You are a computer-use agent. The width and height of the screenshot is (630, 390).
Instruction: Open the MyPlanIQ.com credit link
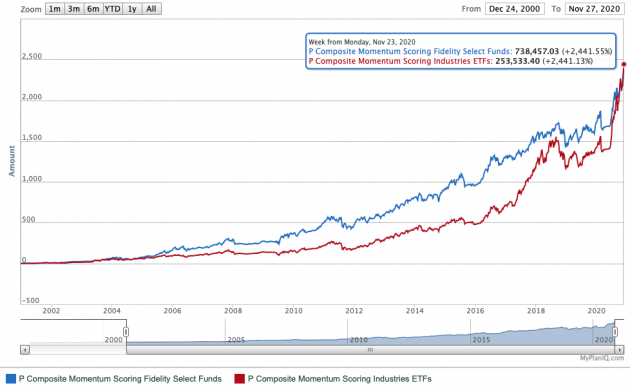(602, 358)
